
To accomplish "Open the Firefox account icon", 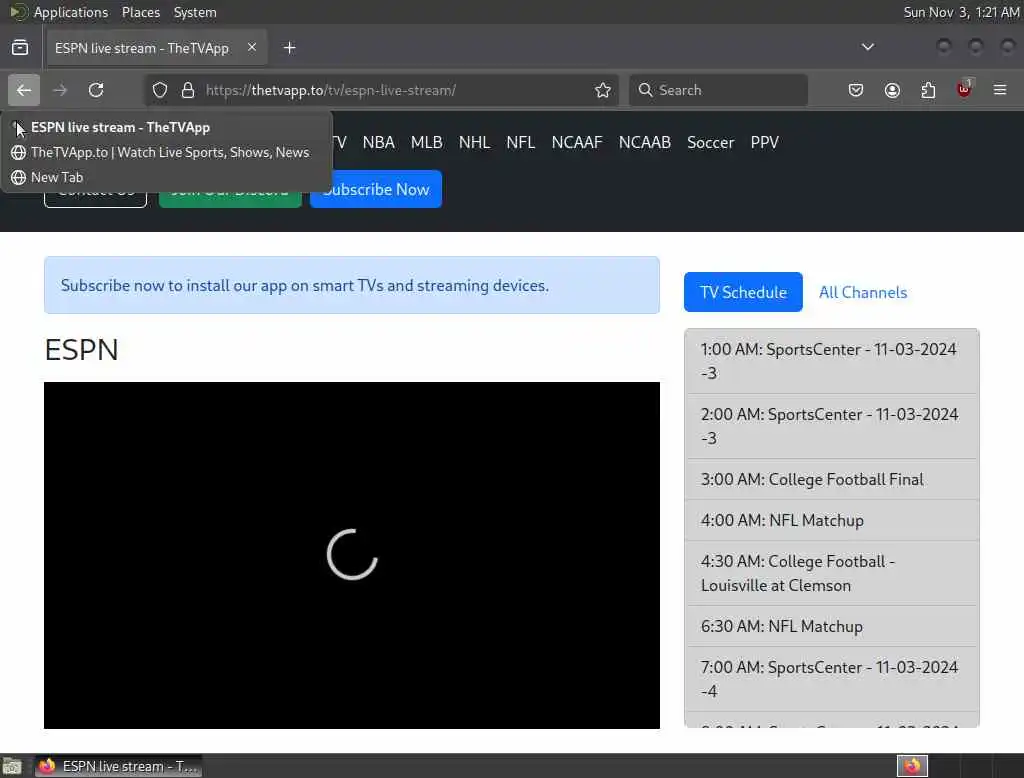I will pos(892,90).
